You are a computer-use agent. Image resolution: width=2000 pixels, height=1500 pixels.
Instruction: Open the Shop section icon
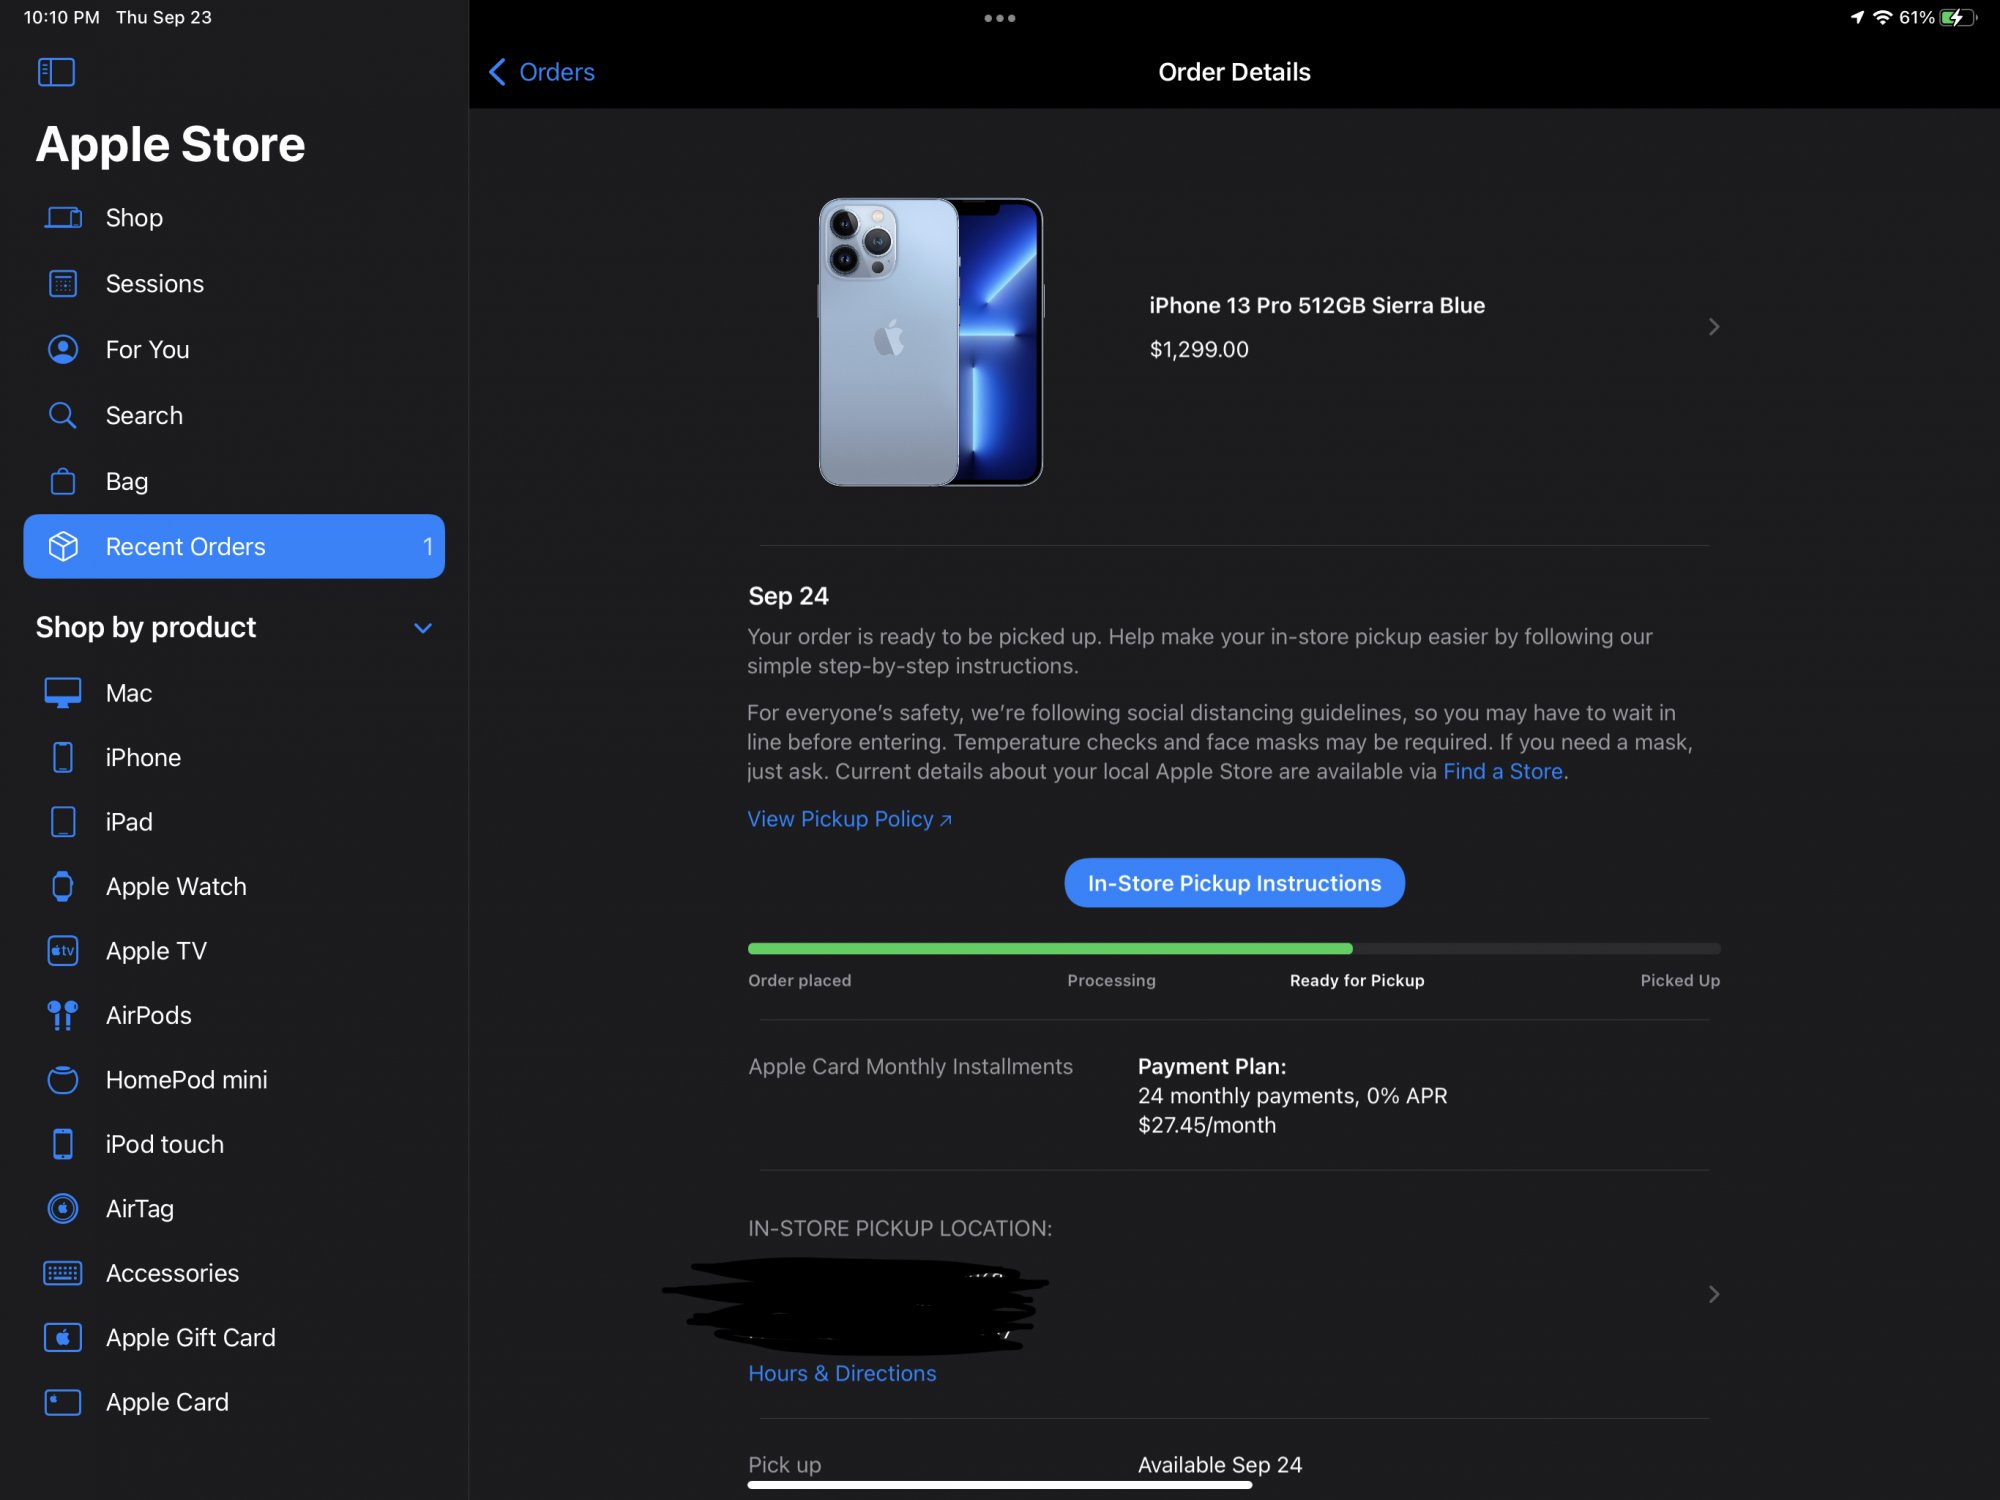63,218
